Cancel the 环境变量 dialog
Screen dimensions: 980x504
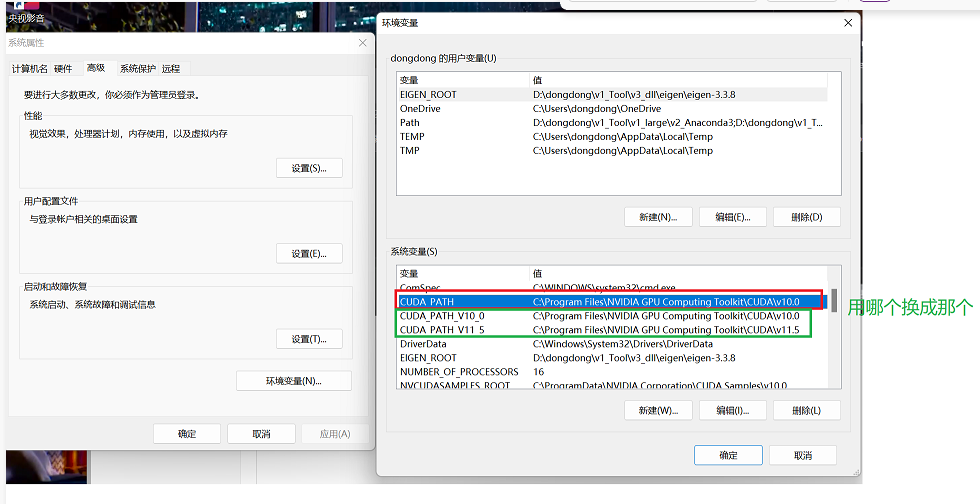pos(803,455)
